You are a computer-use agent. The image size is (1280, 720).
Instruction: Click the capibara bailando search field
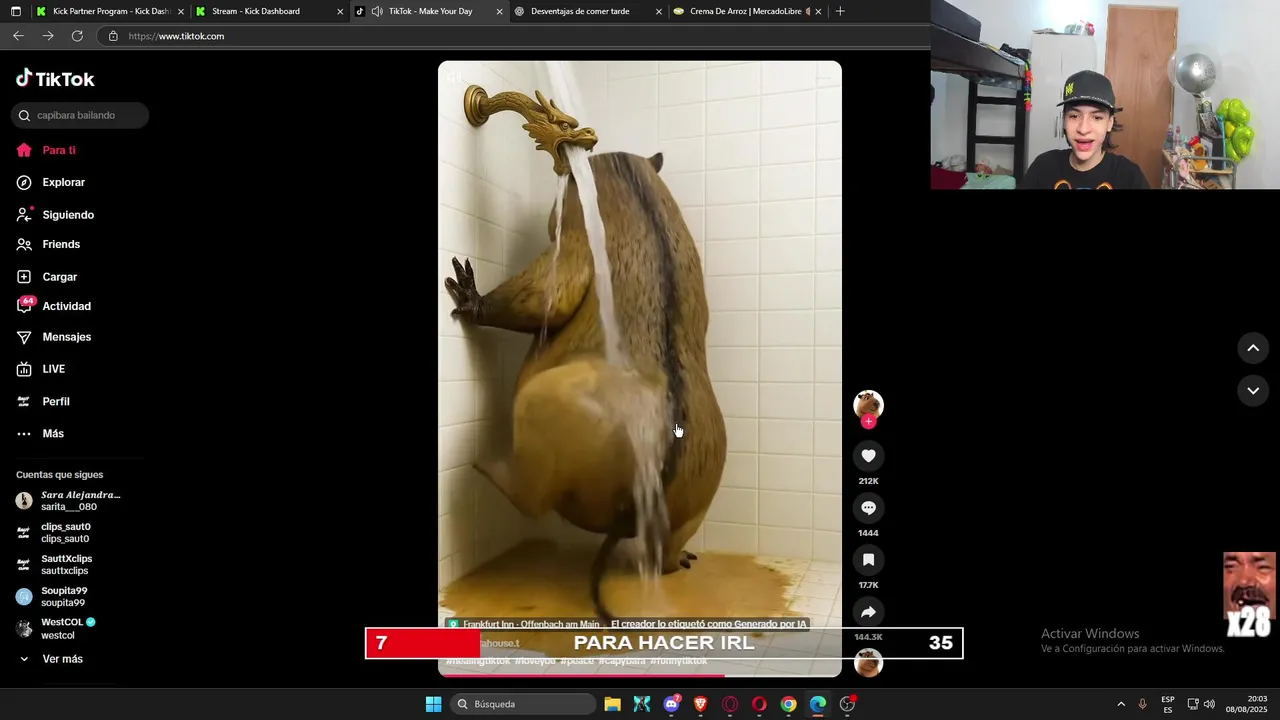coord(80,115)
